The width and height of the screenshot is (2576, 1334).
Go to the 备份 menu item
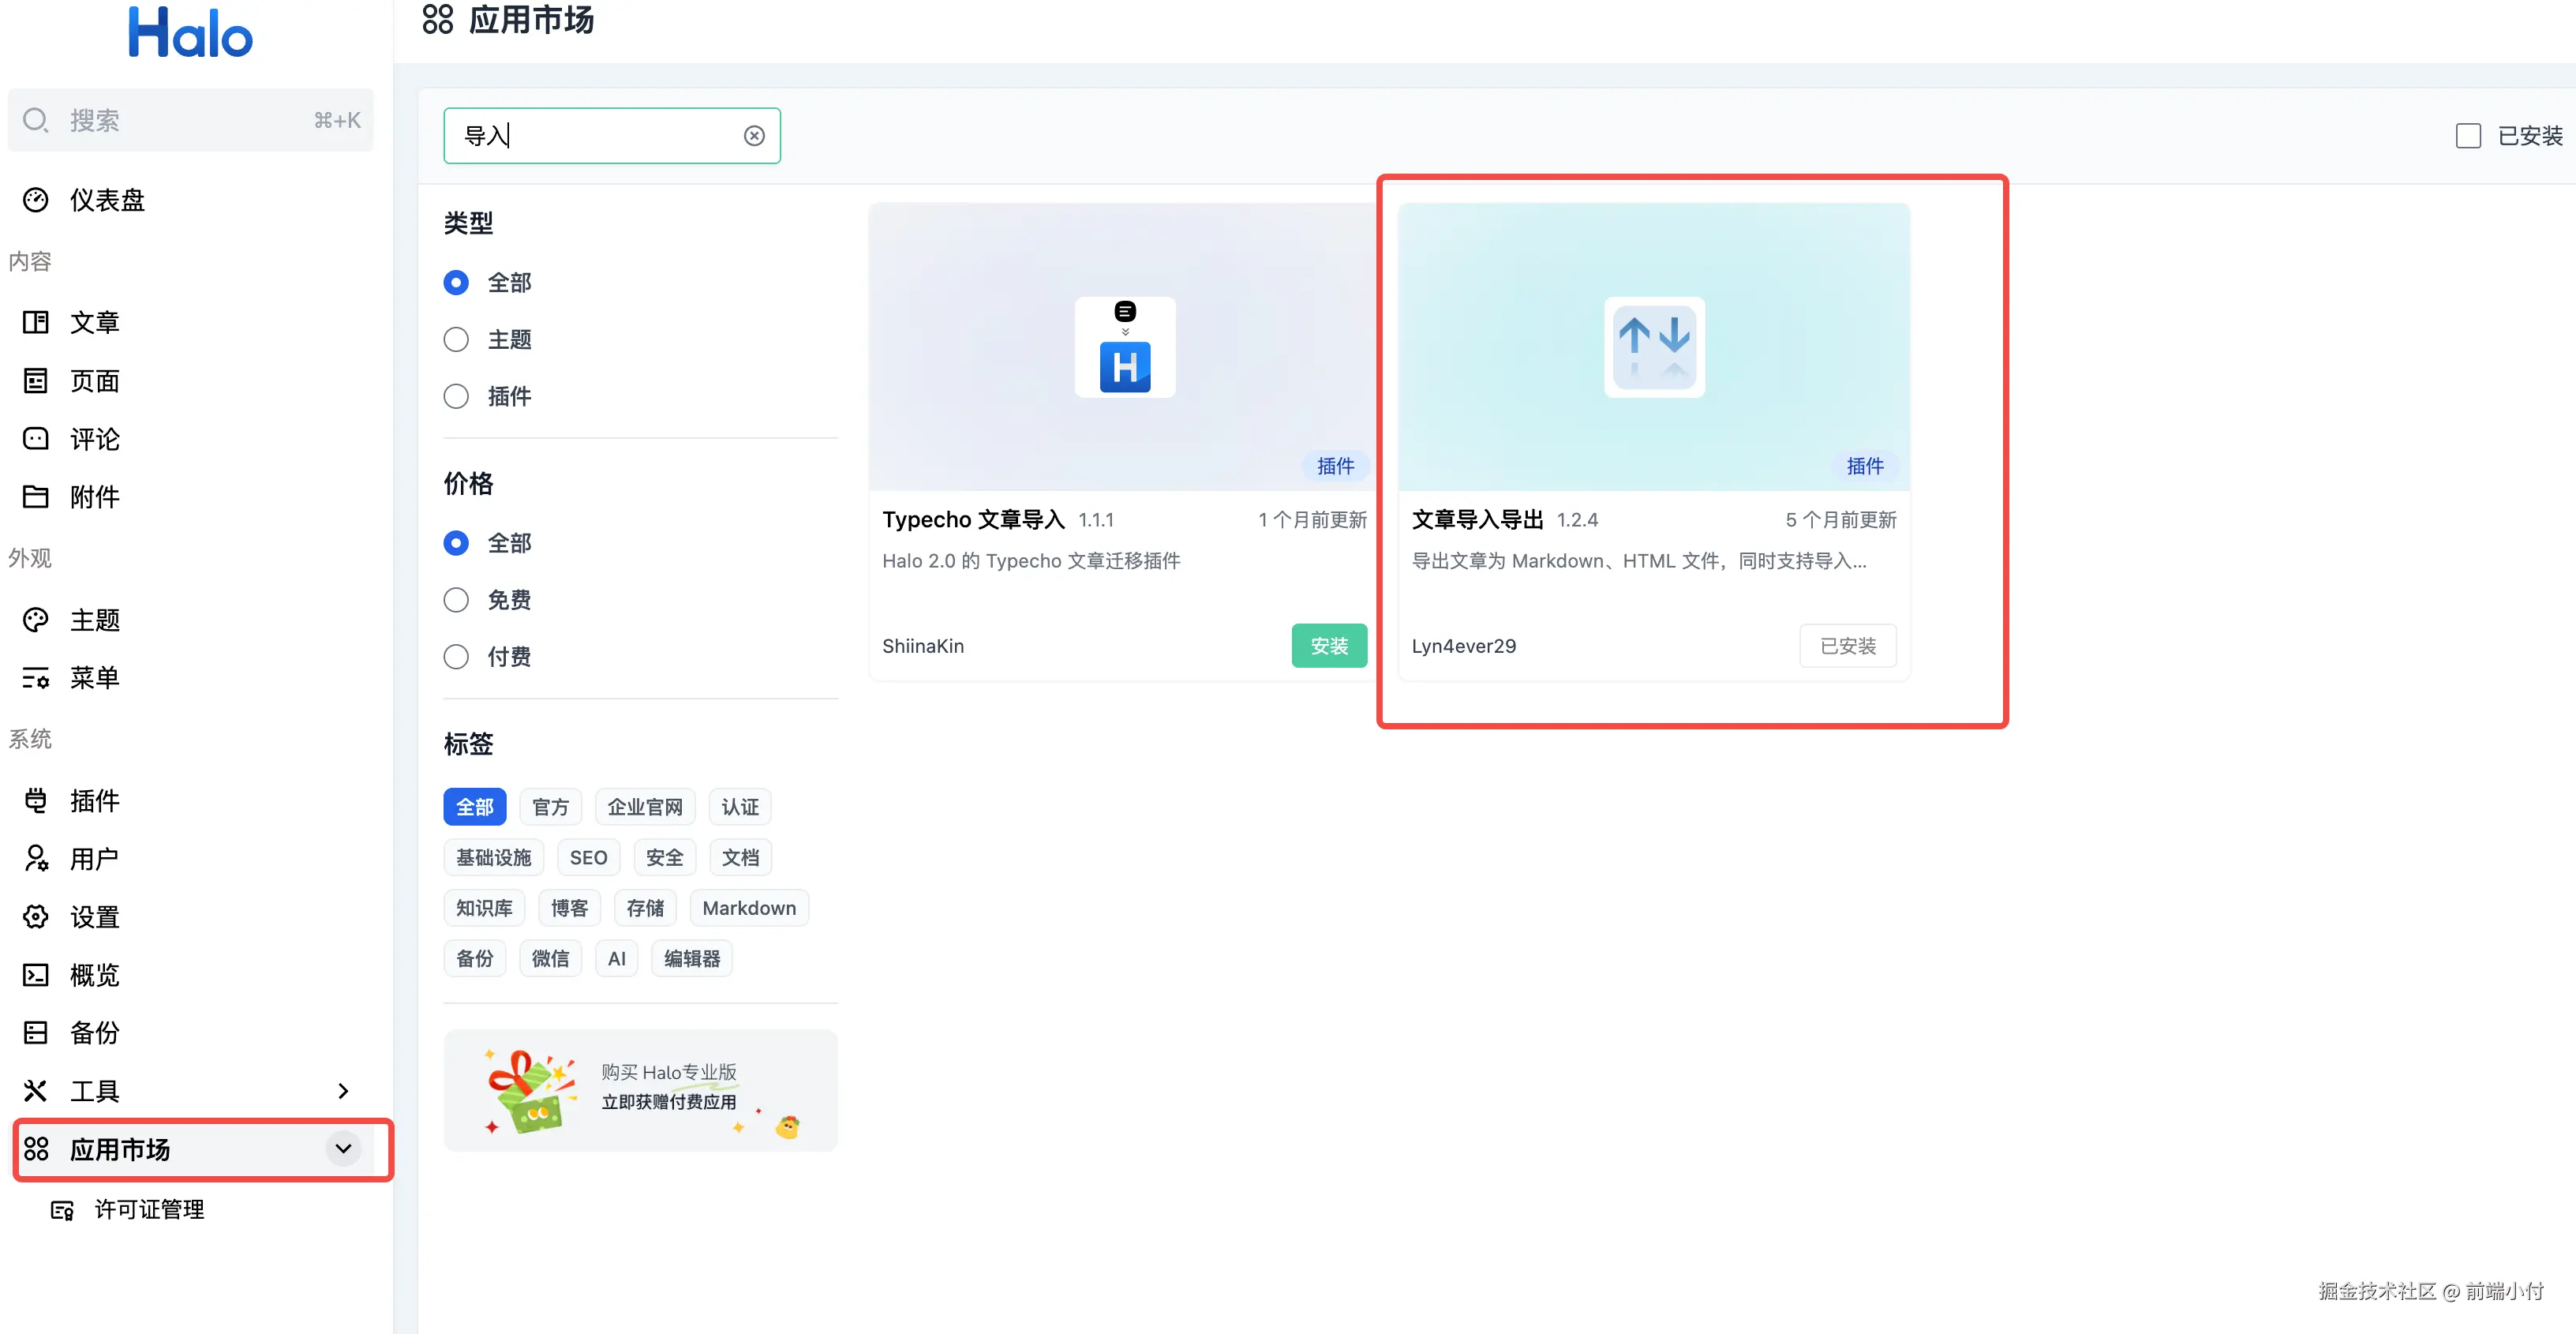[95, 1033]
